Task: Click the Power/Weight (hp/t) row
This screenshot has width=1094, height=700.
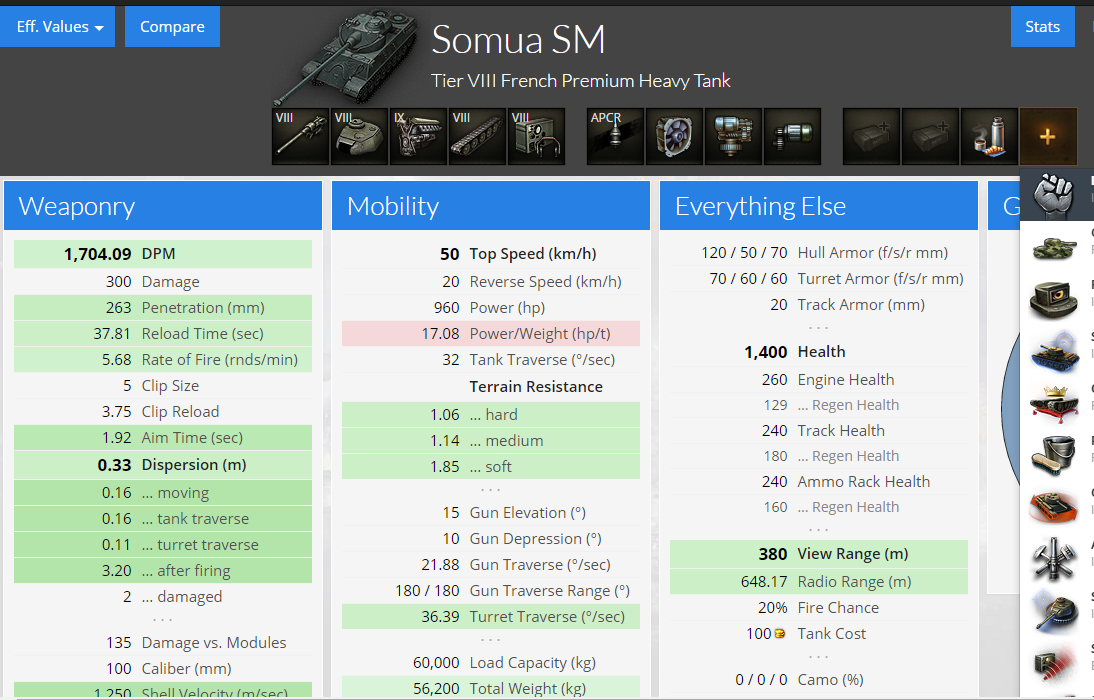Action: [x=490, y=334]
